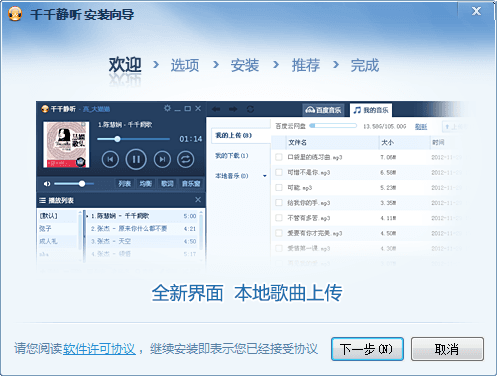Select playlist track 1.陈慧娴 - 千千阙歌
Screen dimensions: 497x376
tap(143, 216)
